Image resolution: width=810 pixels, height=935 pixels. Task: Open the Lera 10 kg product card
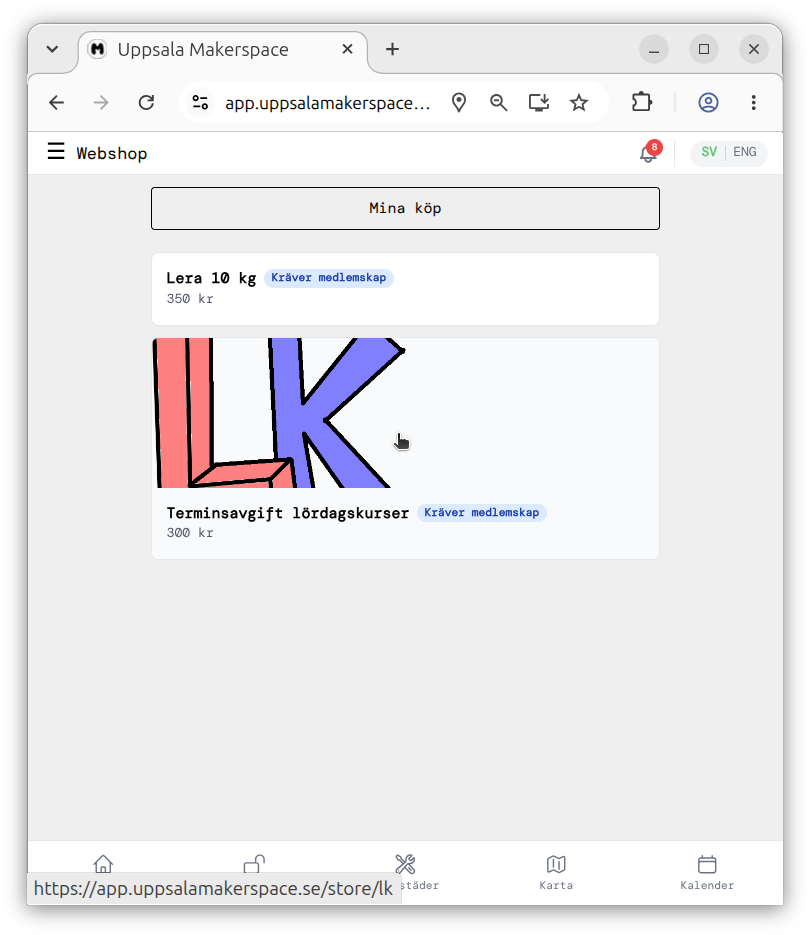click(405, 289)
